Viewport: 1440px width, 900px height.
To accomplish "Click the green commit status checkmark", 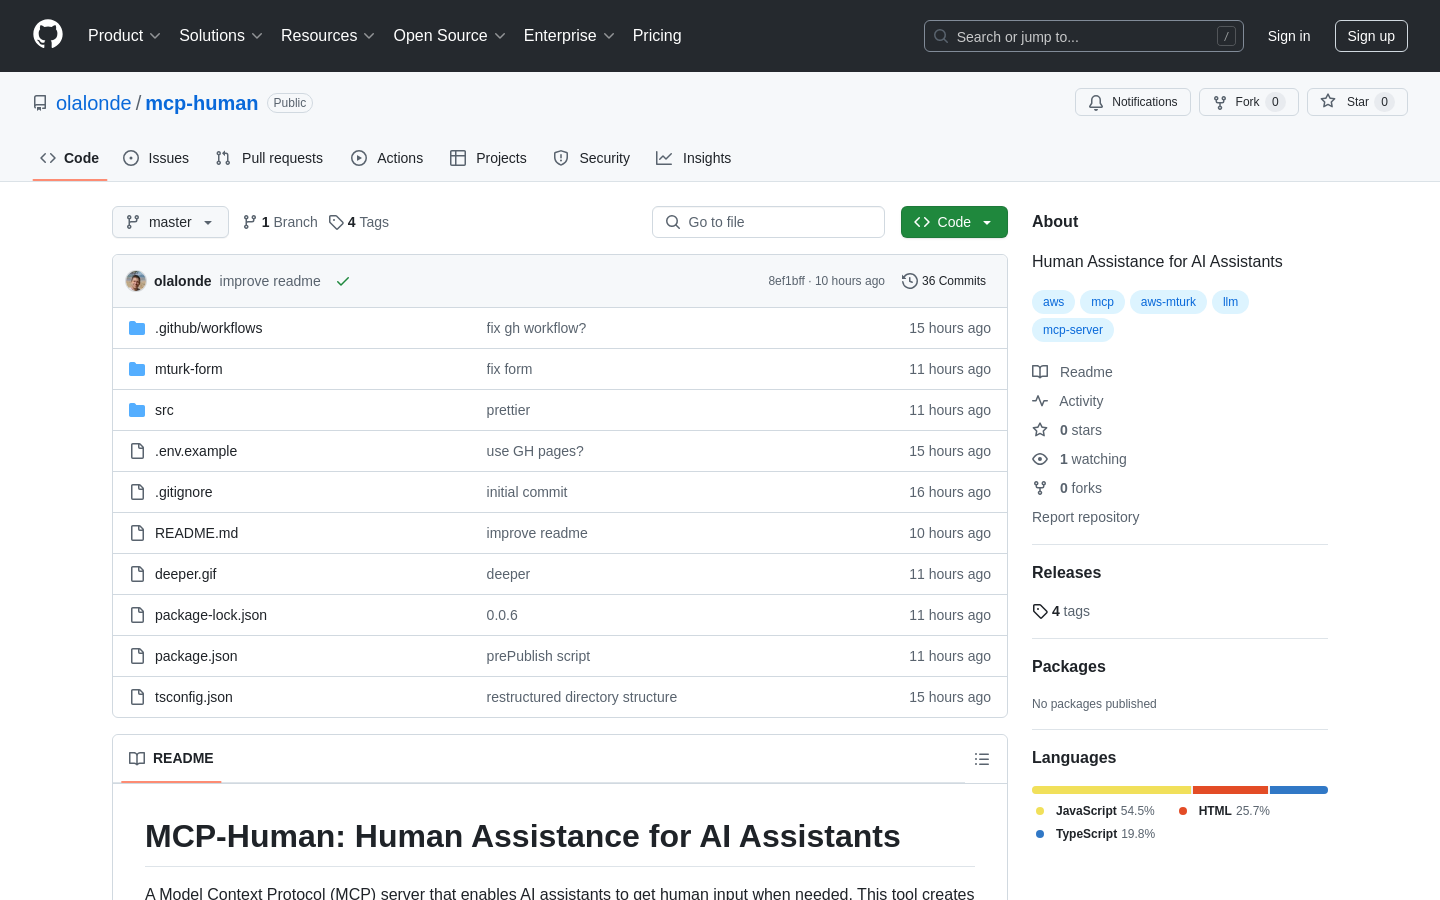I will click(343, 281).
